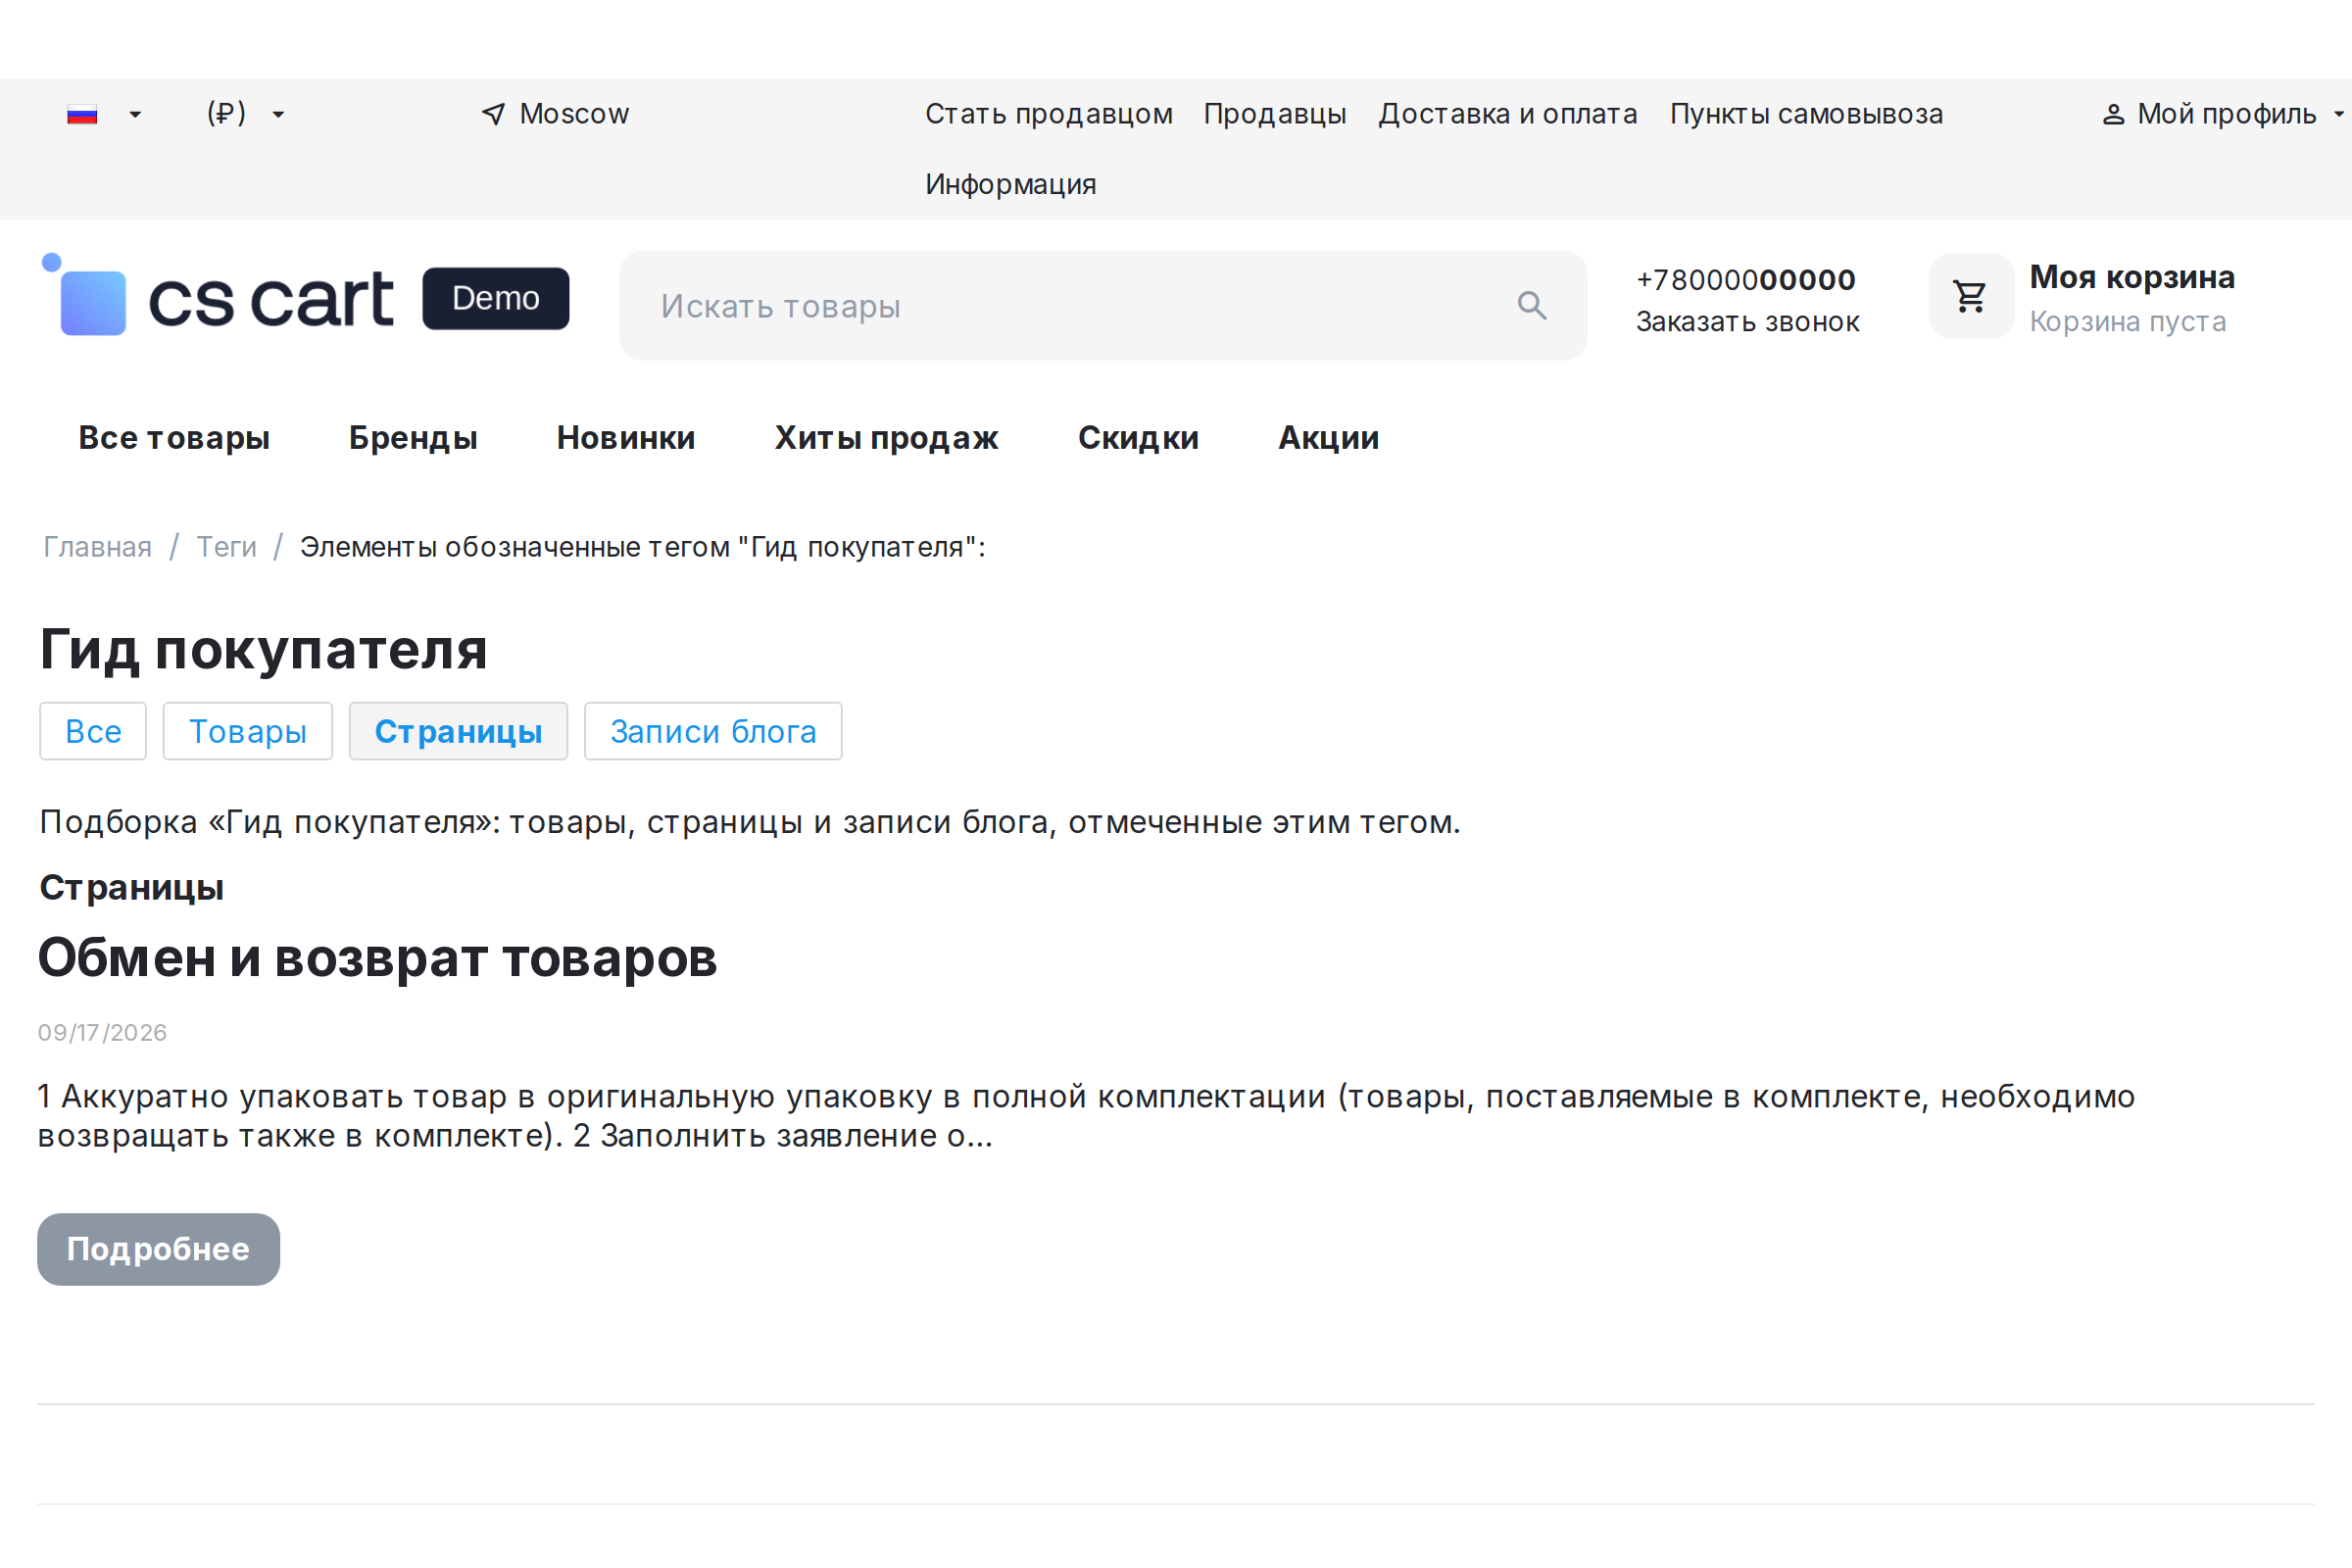Click the Russian flag language icon

coord(82,115)
